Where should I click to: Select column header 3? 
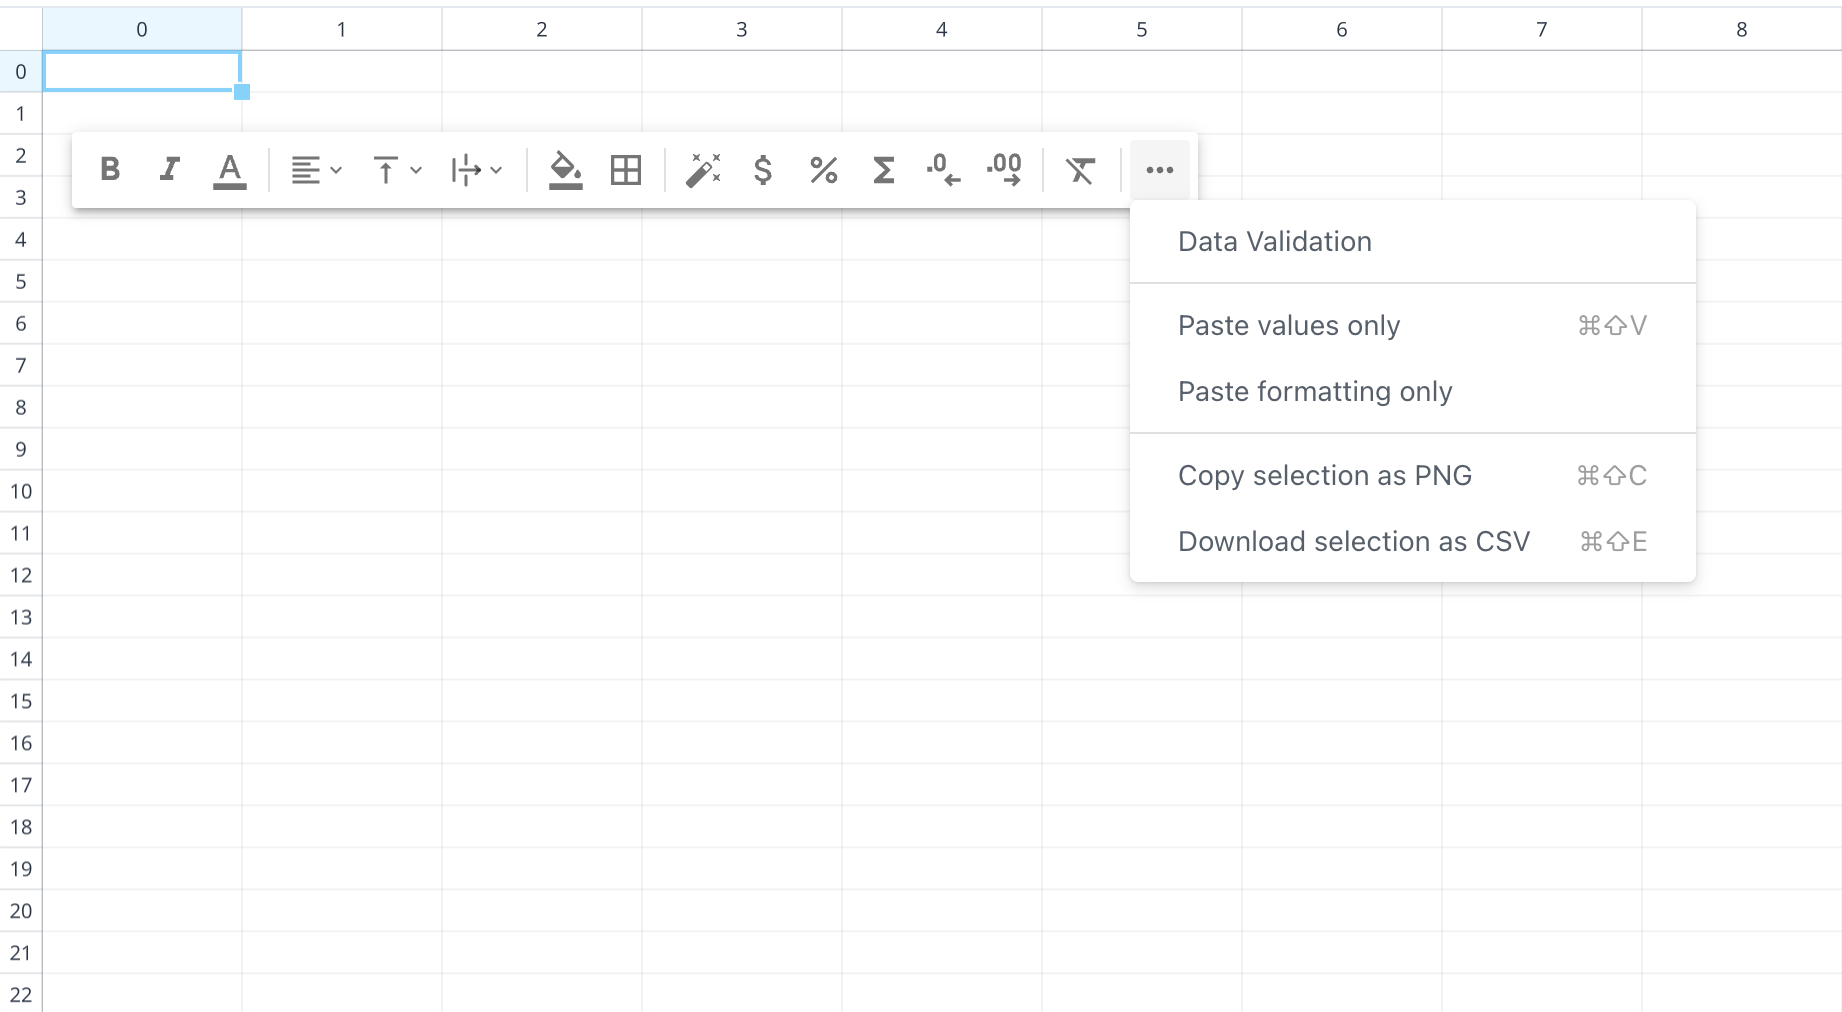click(741, 30)
